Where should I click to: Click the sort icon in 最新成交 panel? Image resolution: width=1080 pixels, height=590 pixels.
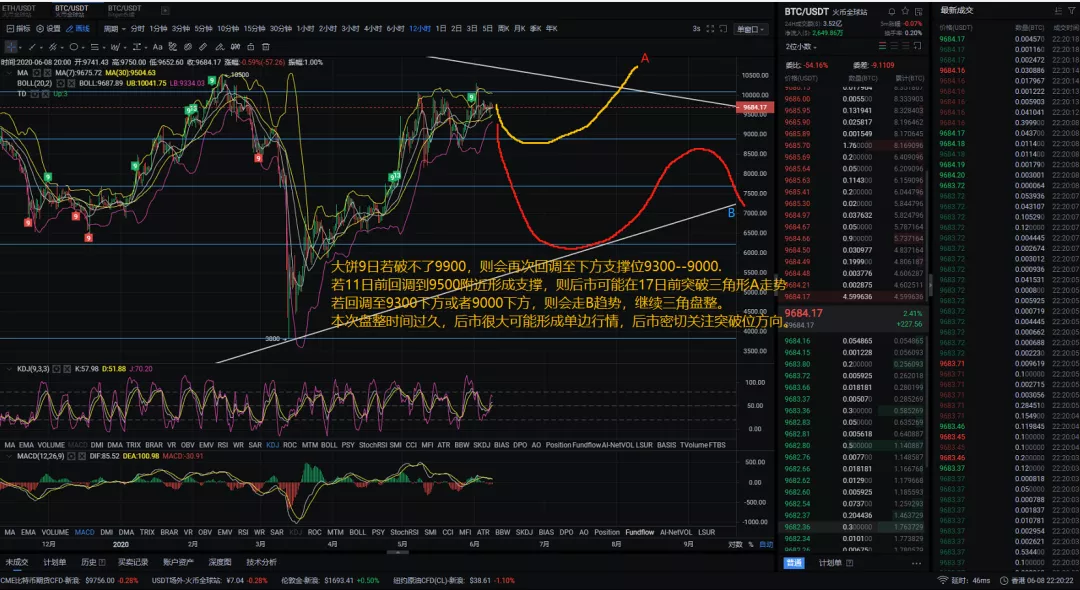pyautogui.click(x=1058, y=10)
